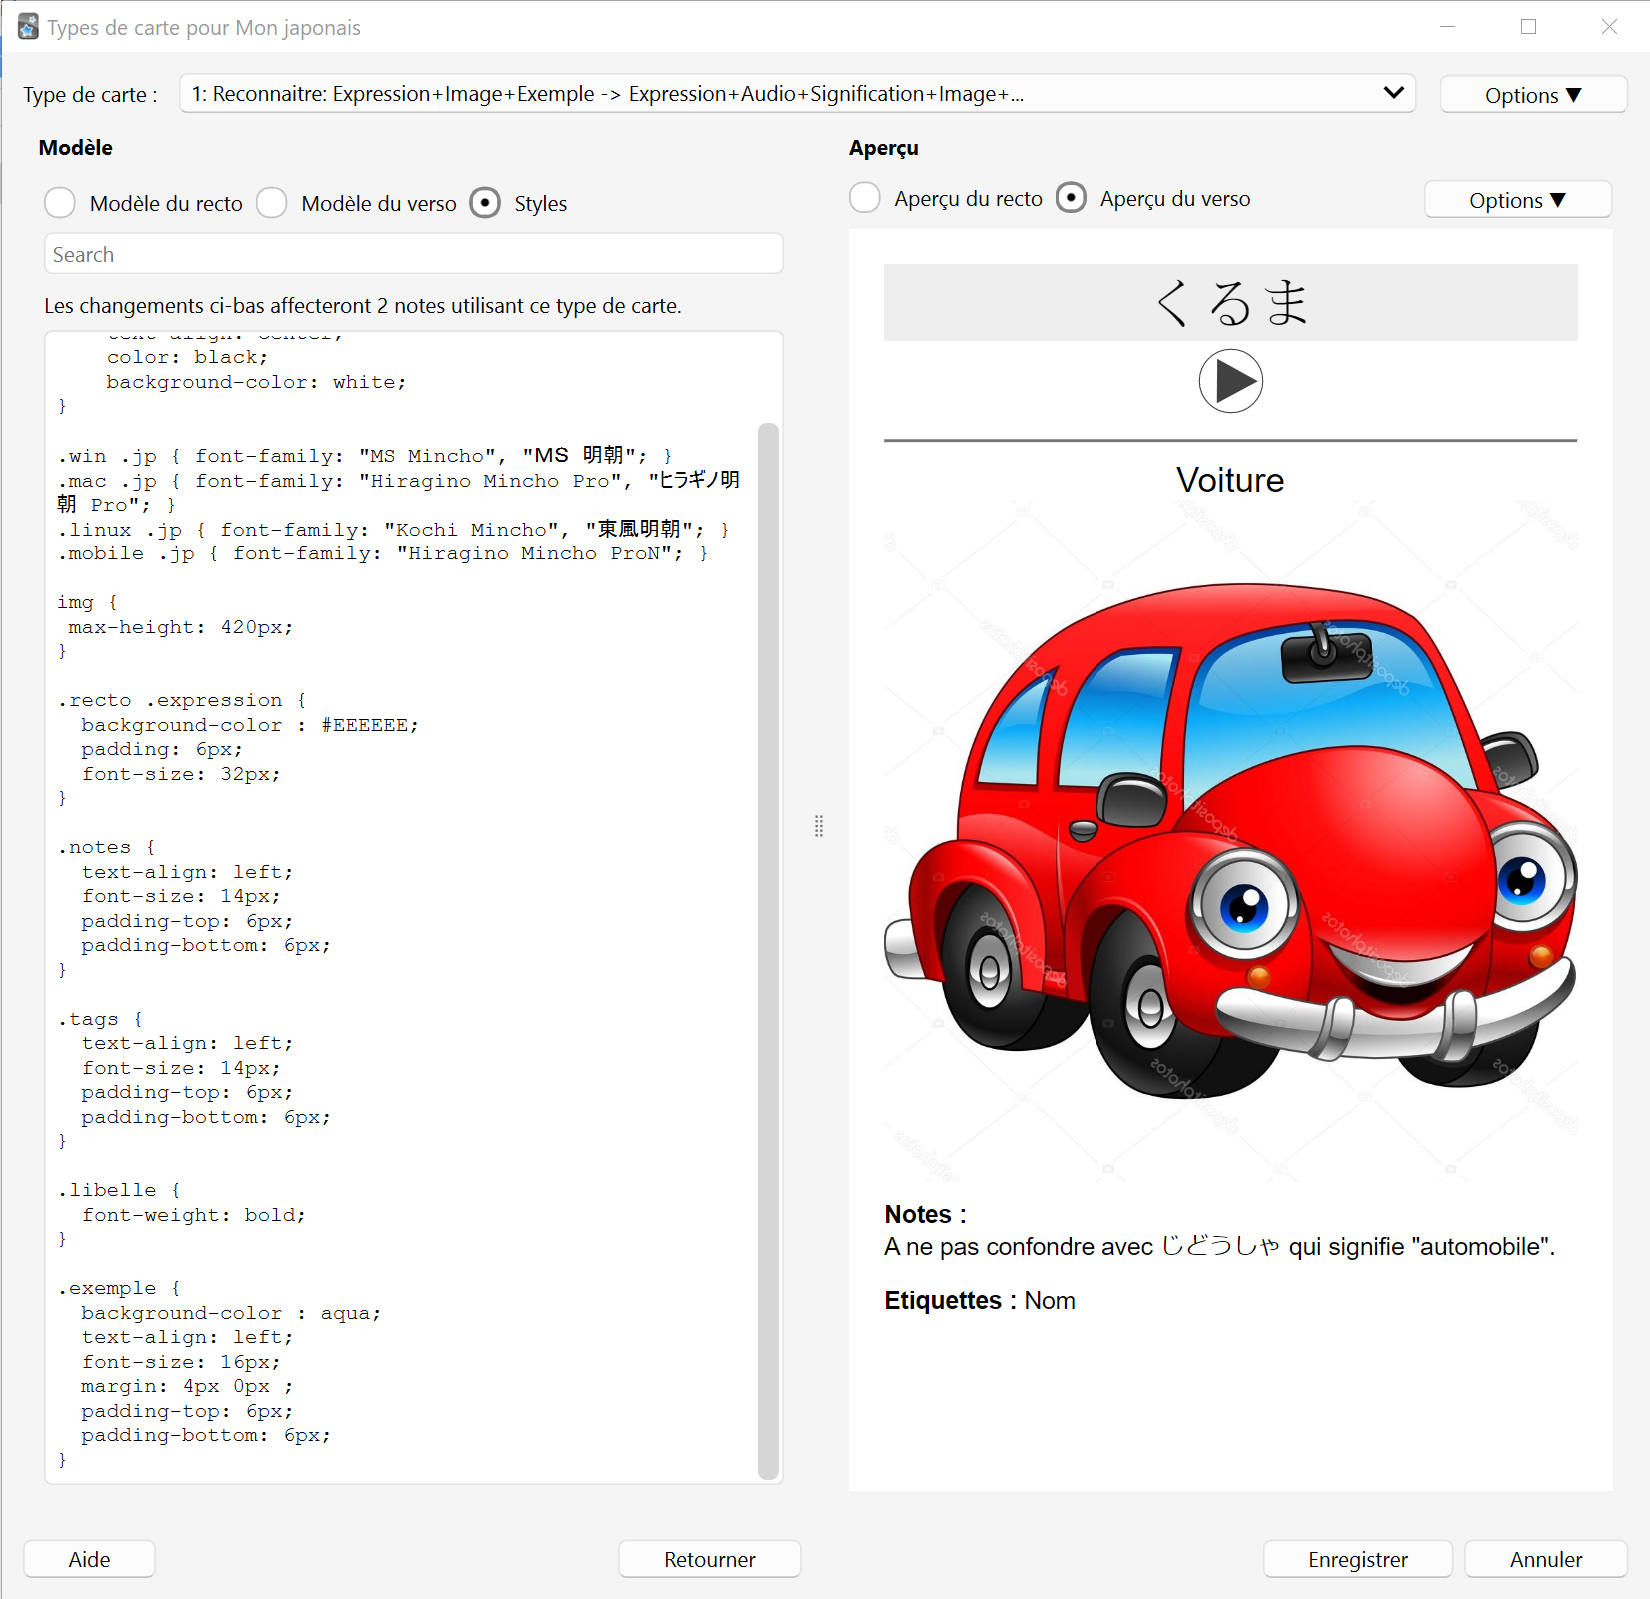This screenshot has width=1650, height=1599.
Task: Click the くるま expression text
Action: click(x=1231, y=302)
